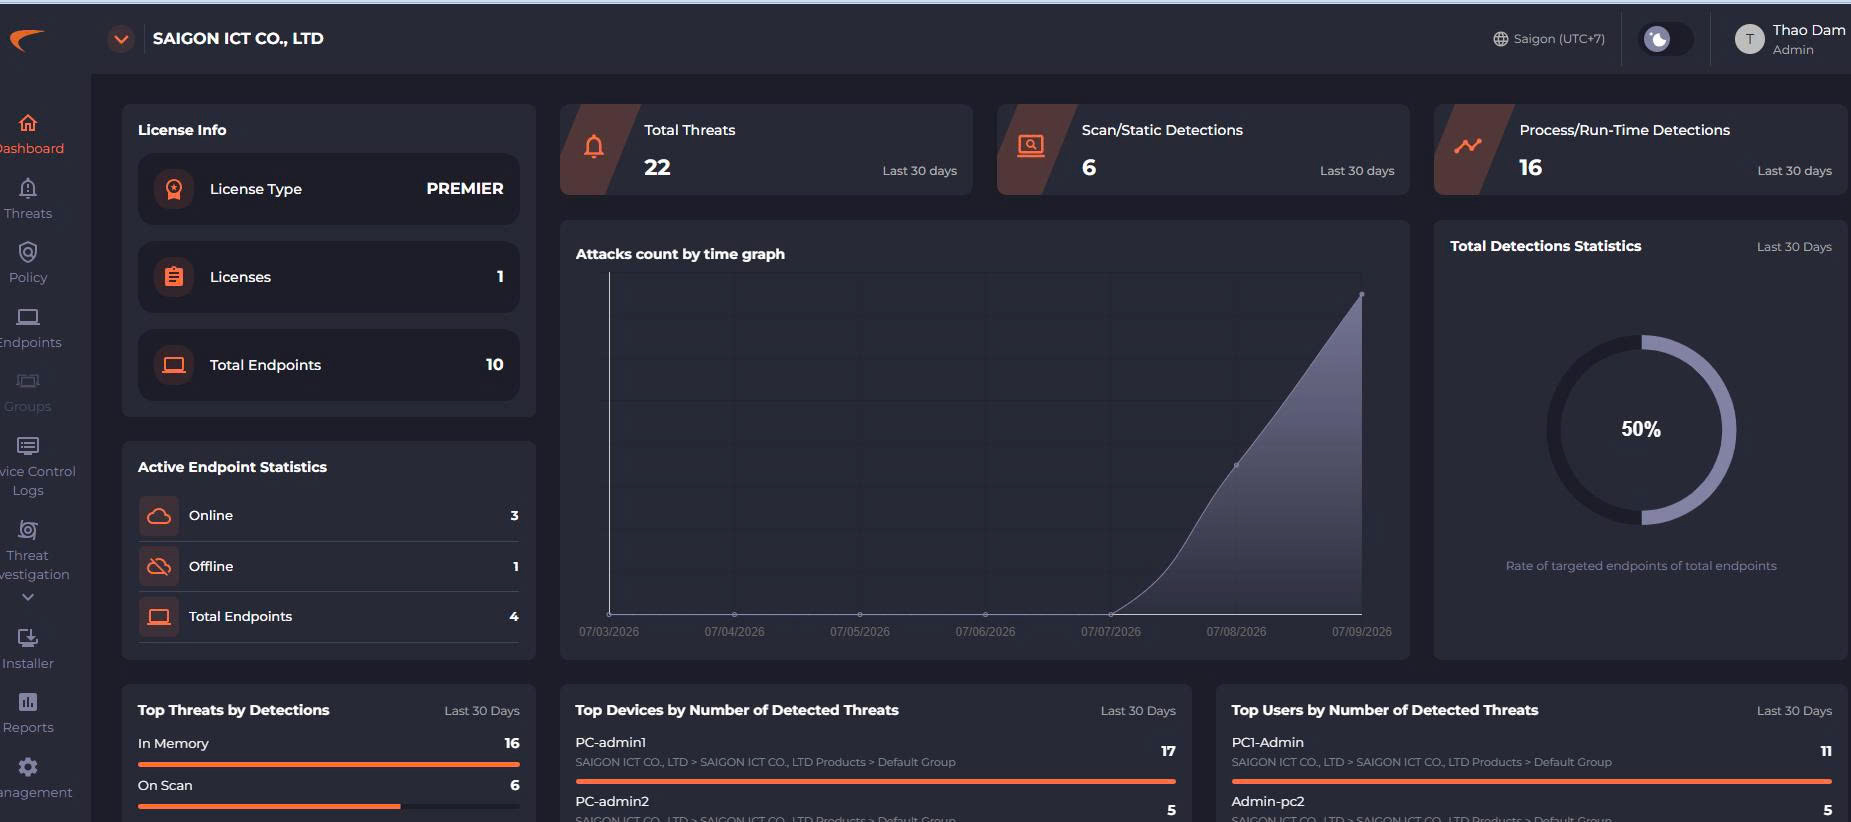Open the Reports chart icon

pos(28,702)
